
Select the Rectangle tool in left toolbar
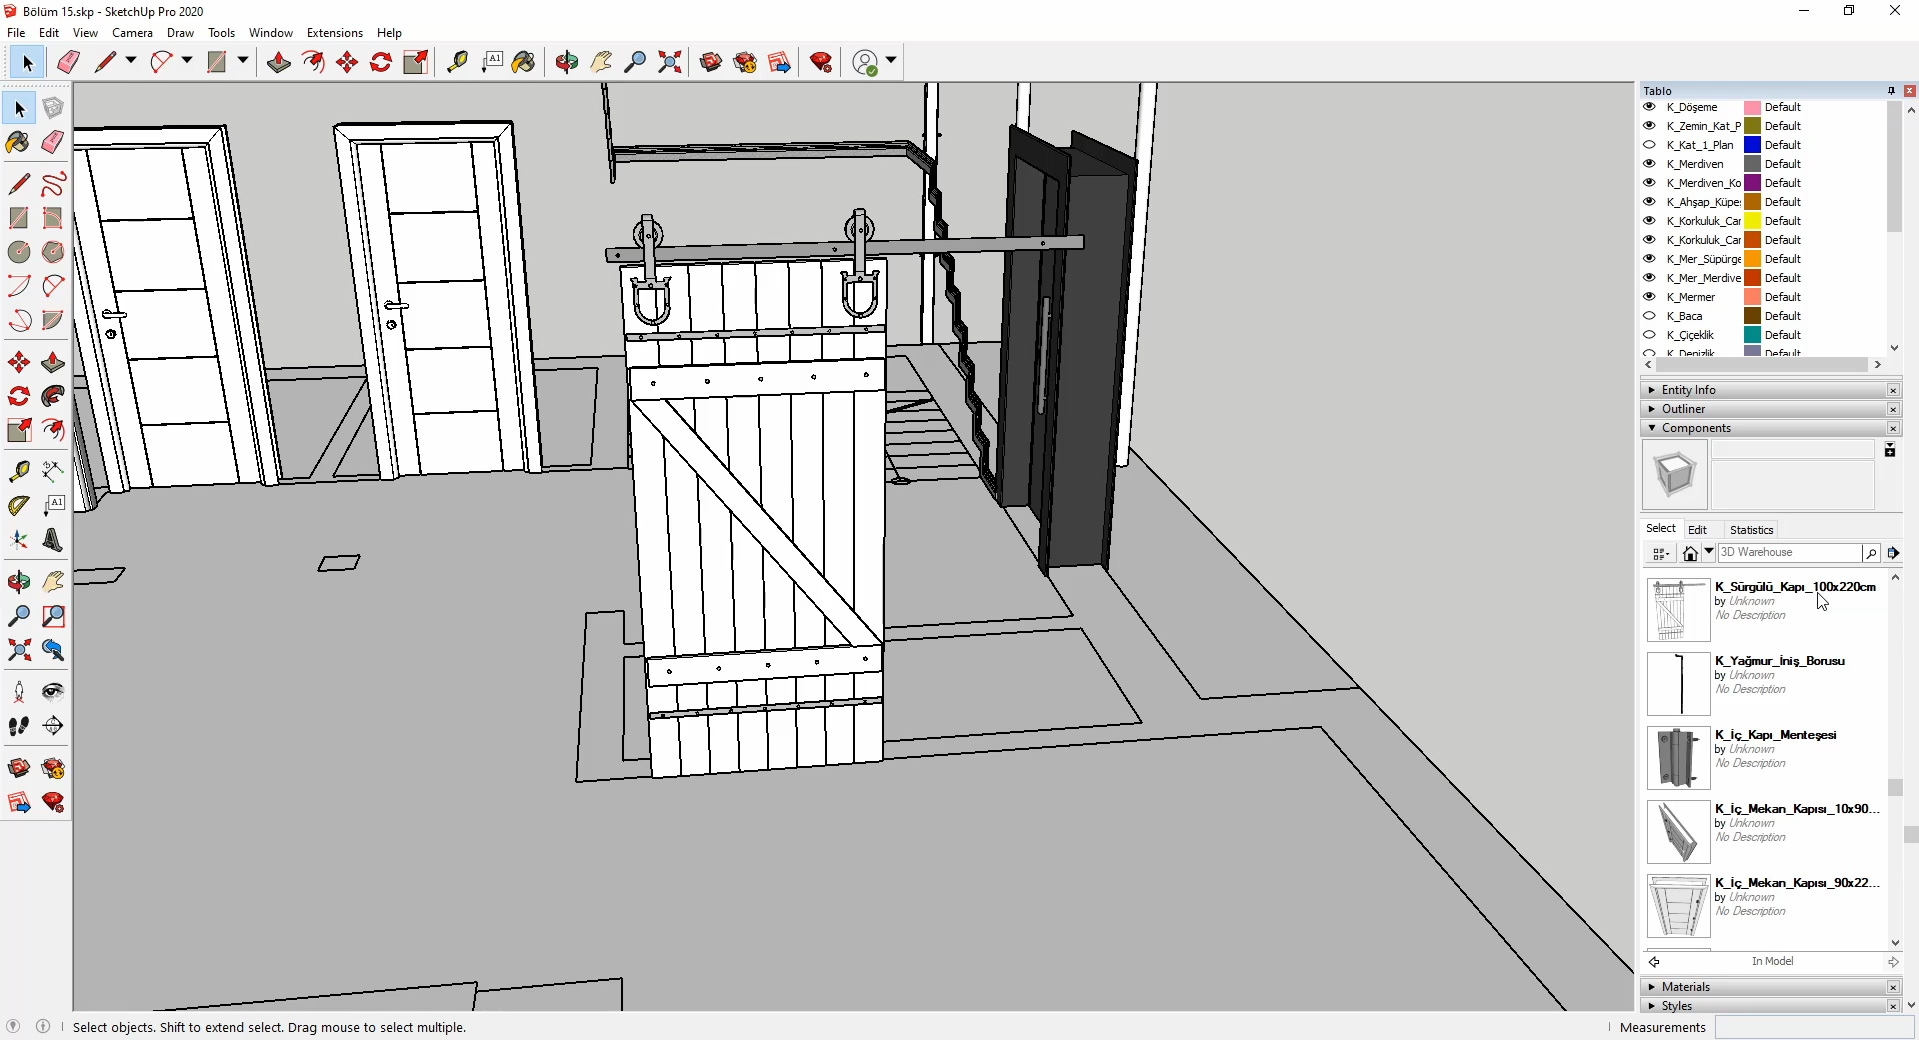click(x=19, y=218)
